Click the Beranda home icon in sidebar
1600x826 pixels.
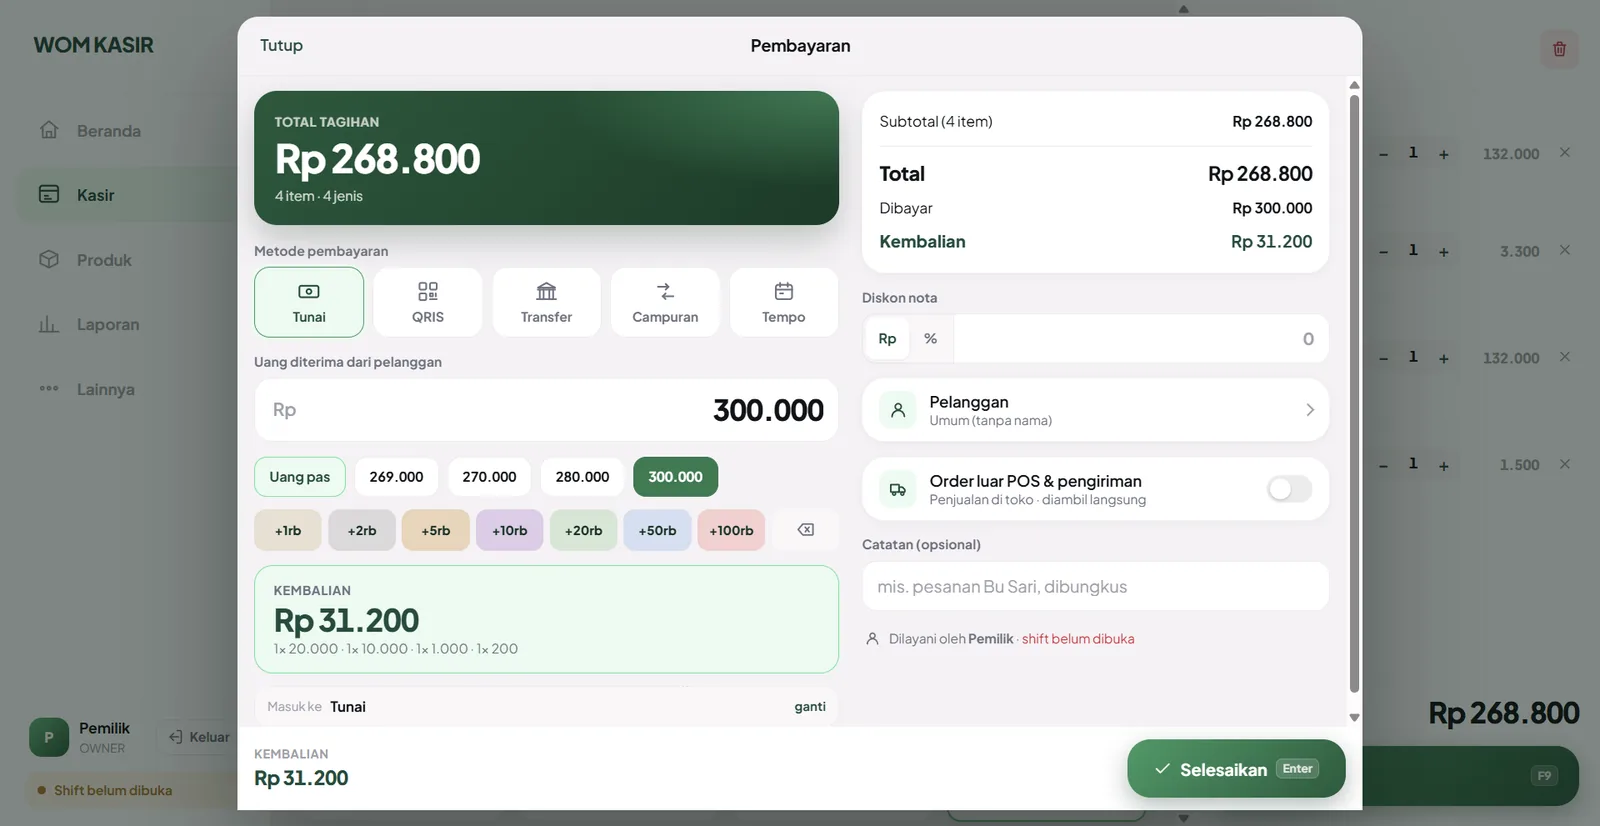click(49, 130)
